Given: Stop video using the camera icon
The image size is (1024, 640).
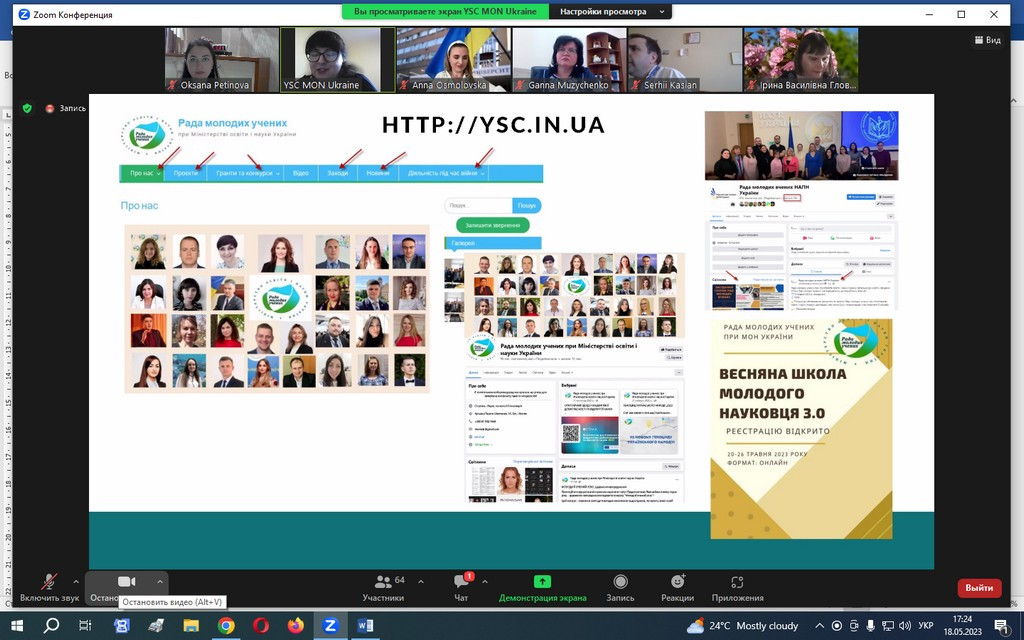Looking at the screenshot, I should (127, 581).
